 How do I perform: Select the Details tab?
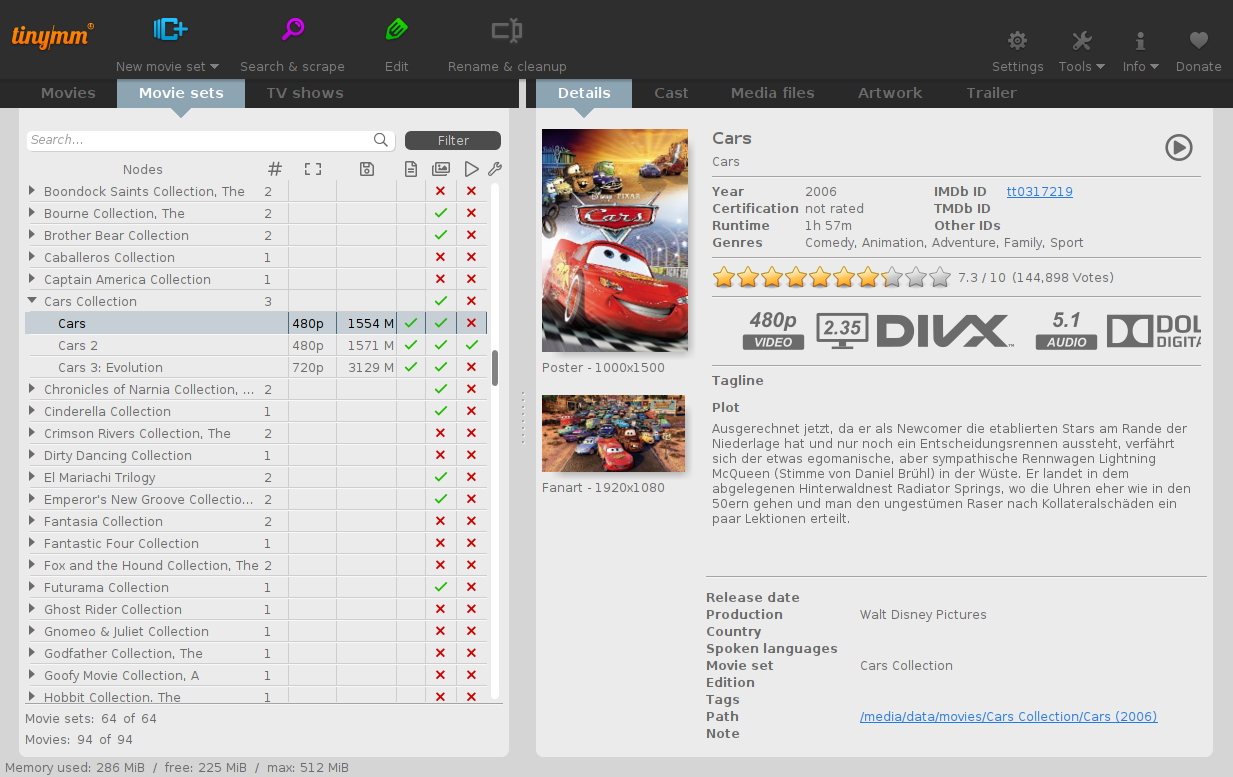click(584, 93)
